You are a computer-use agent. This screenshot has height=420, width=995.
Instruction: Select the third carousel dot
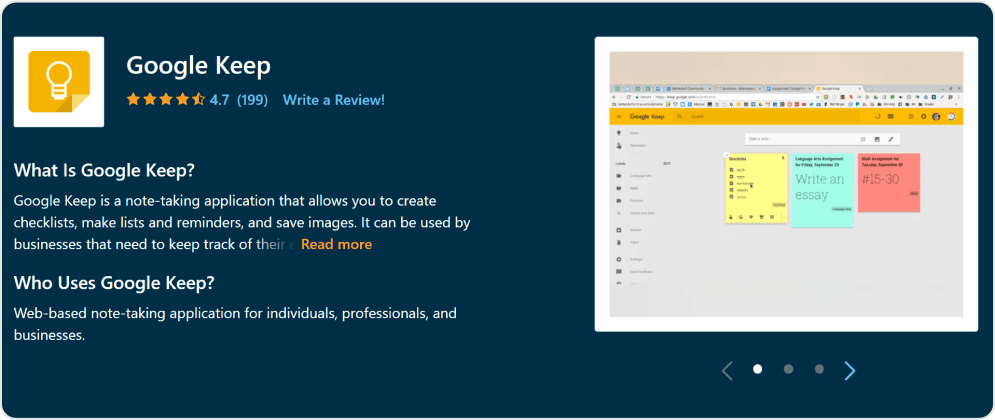(819, 369)
